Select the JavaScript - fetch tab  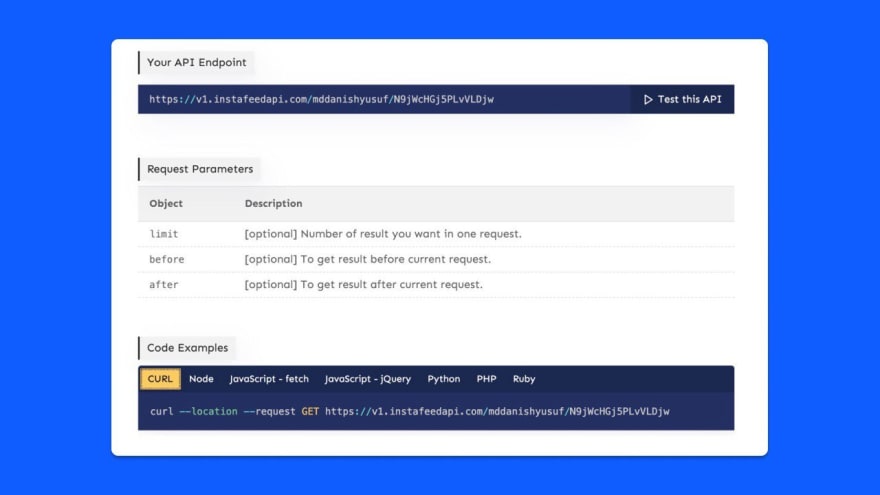(x=269, y=379)
